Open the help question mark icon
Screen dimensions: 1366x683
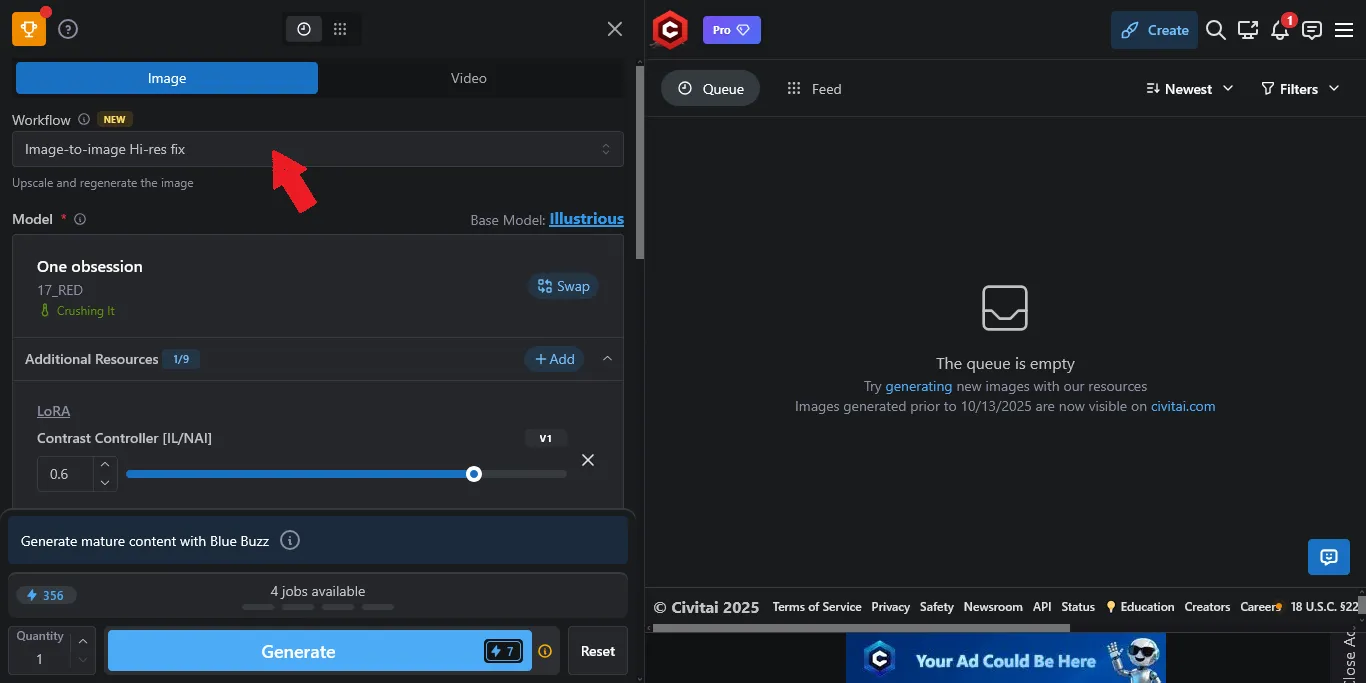[68, 29]
